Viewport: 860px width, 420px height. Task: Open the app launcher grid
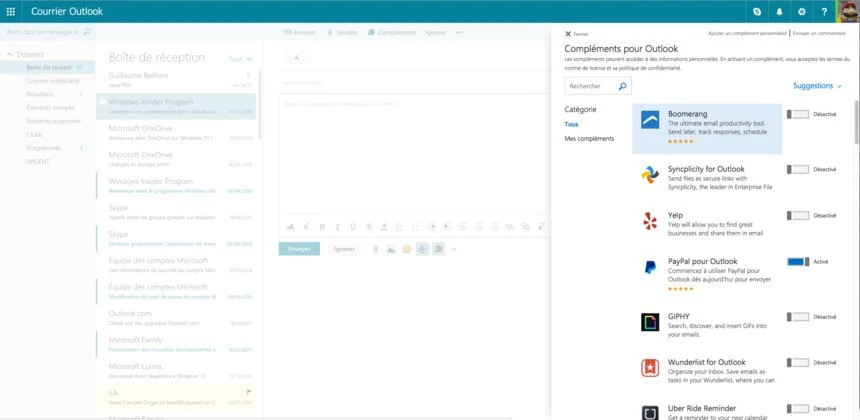point(11,12)
